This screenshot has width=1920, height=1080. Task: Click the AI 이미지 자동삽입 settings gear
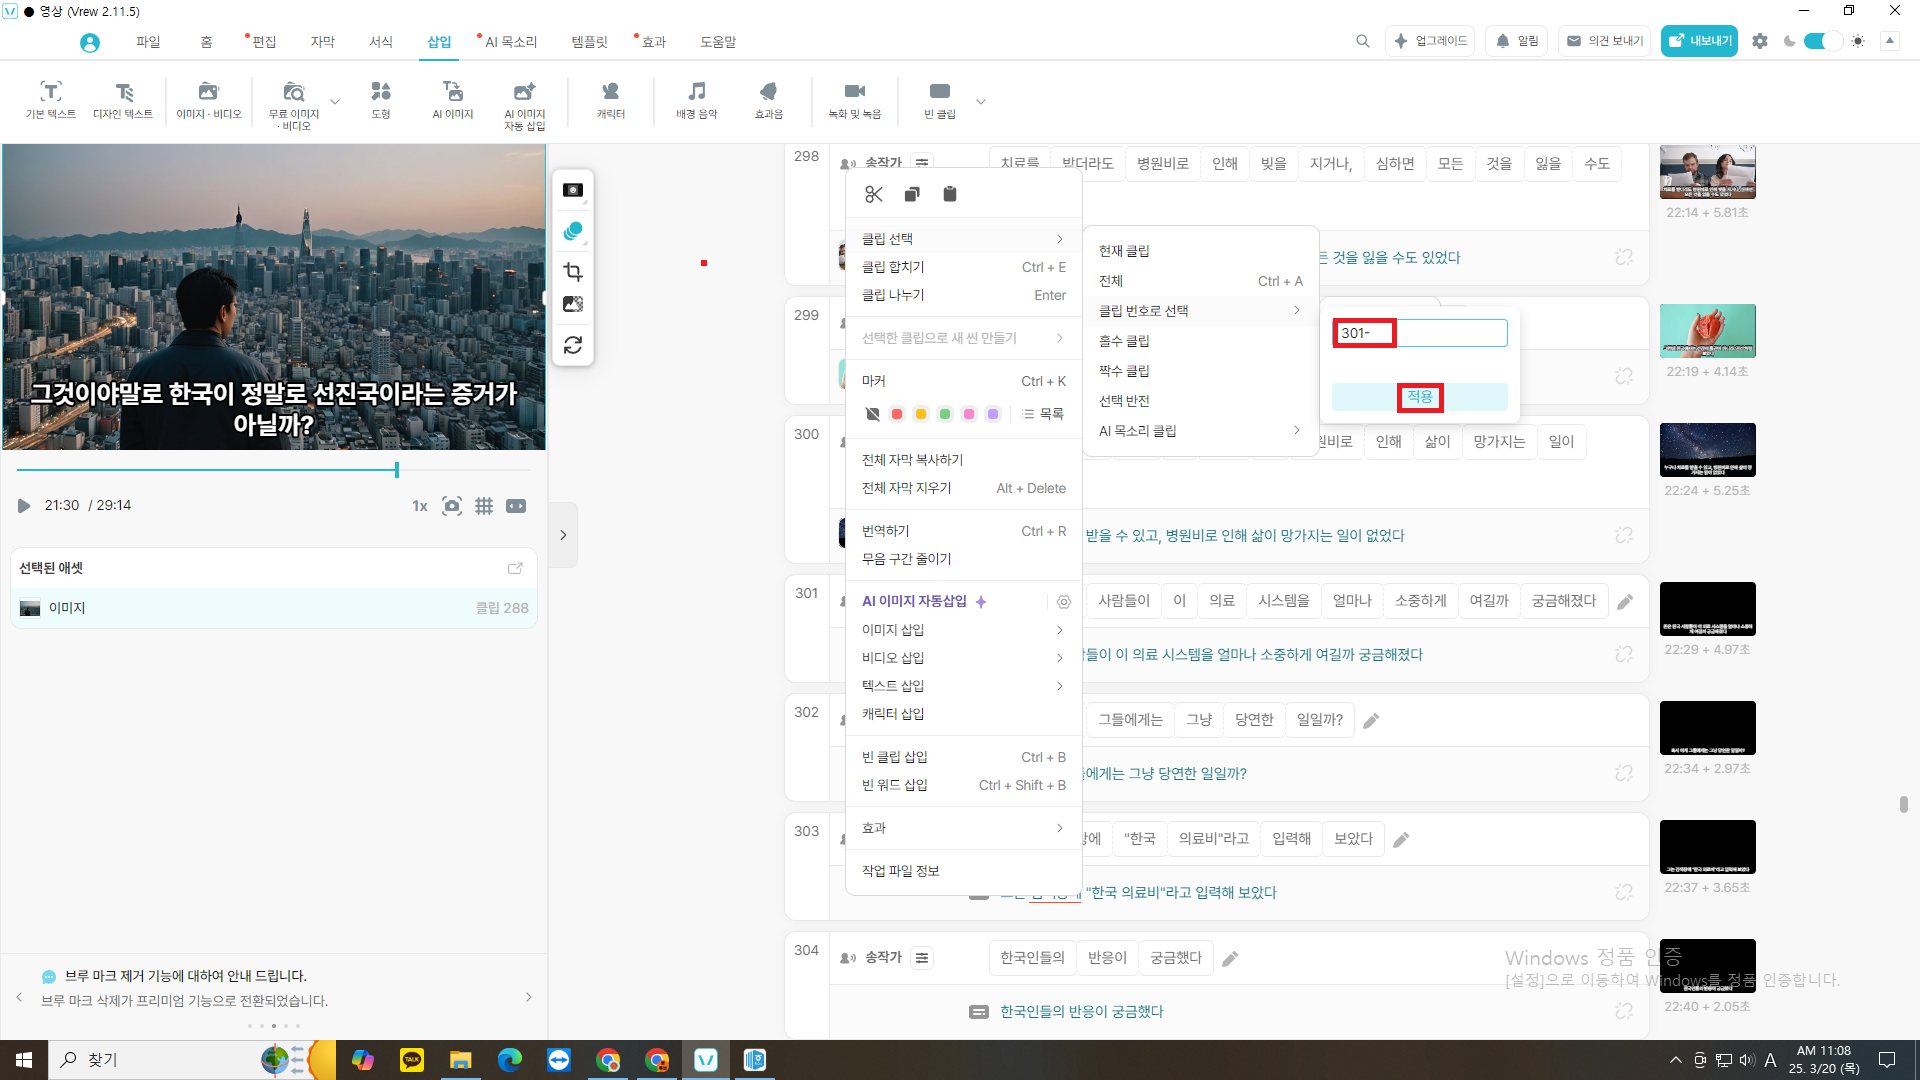point(1064,602)
